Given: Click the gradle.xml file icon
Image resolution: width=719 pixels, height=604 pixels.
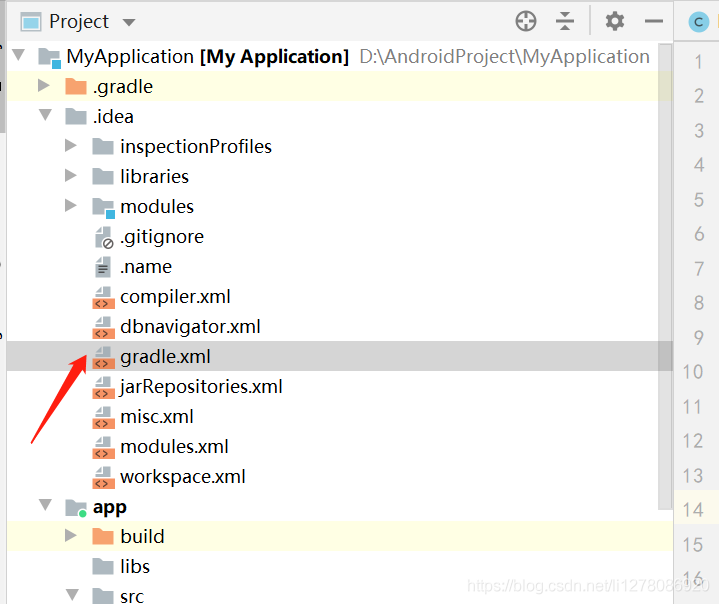Looking at the screenshot, I should pyautogui.click(x=103, y=357).
